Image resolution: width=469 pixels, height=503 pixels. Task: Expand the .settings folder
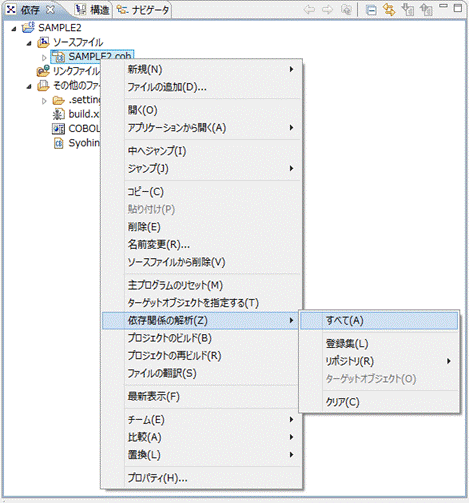(x=44, y=101)
